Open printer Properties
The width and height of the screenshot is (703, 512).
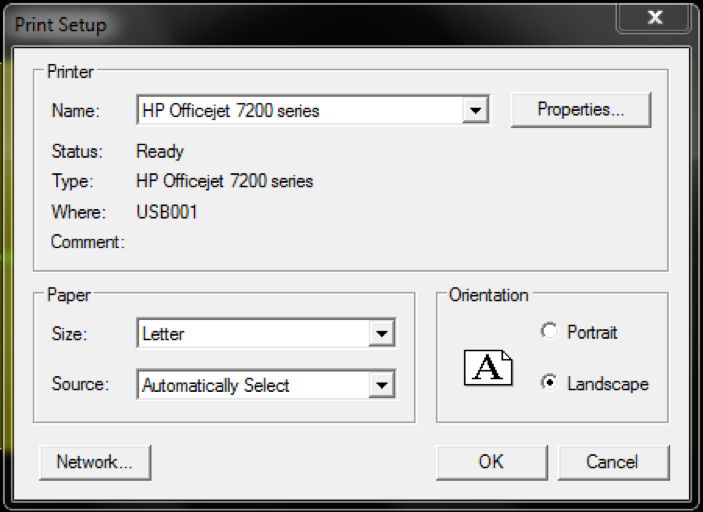coord(581,110)
